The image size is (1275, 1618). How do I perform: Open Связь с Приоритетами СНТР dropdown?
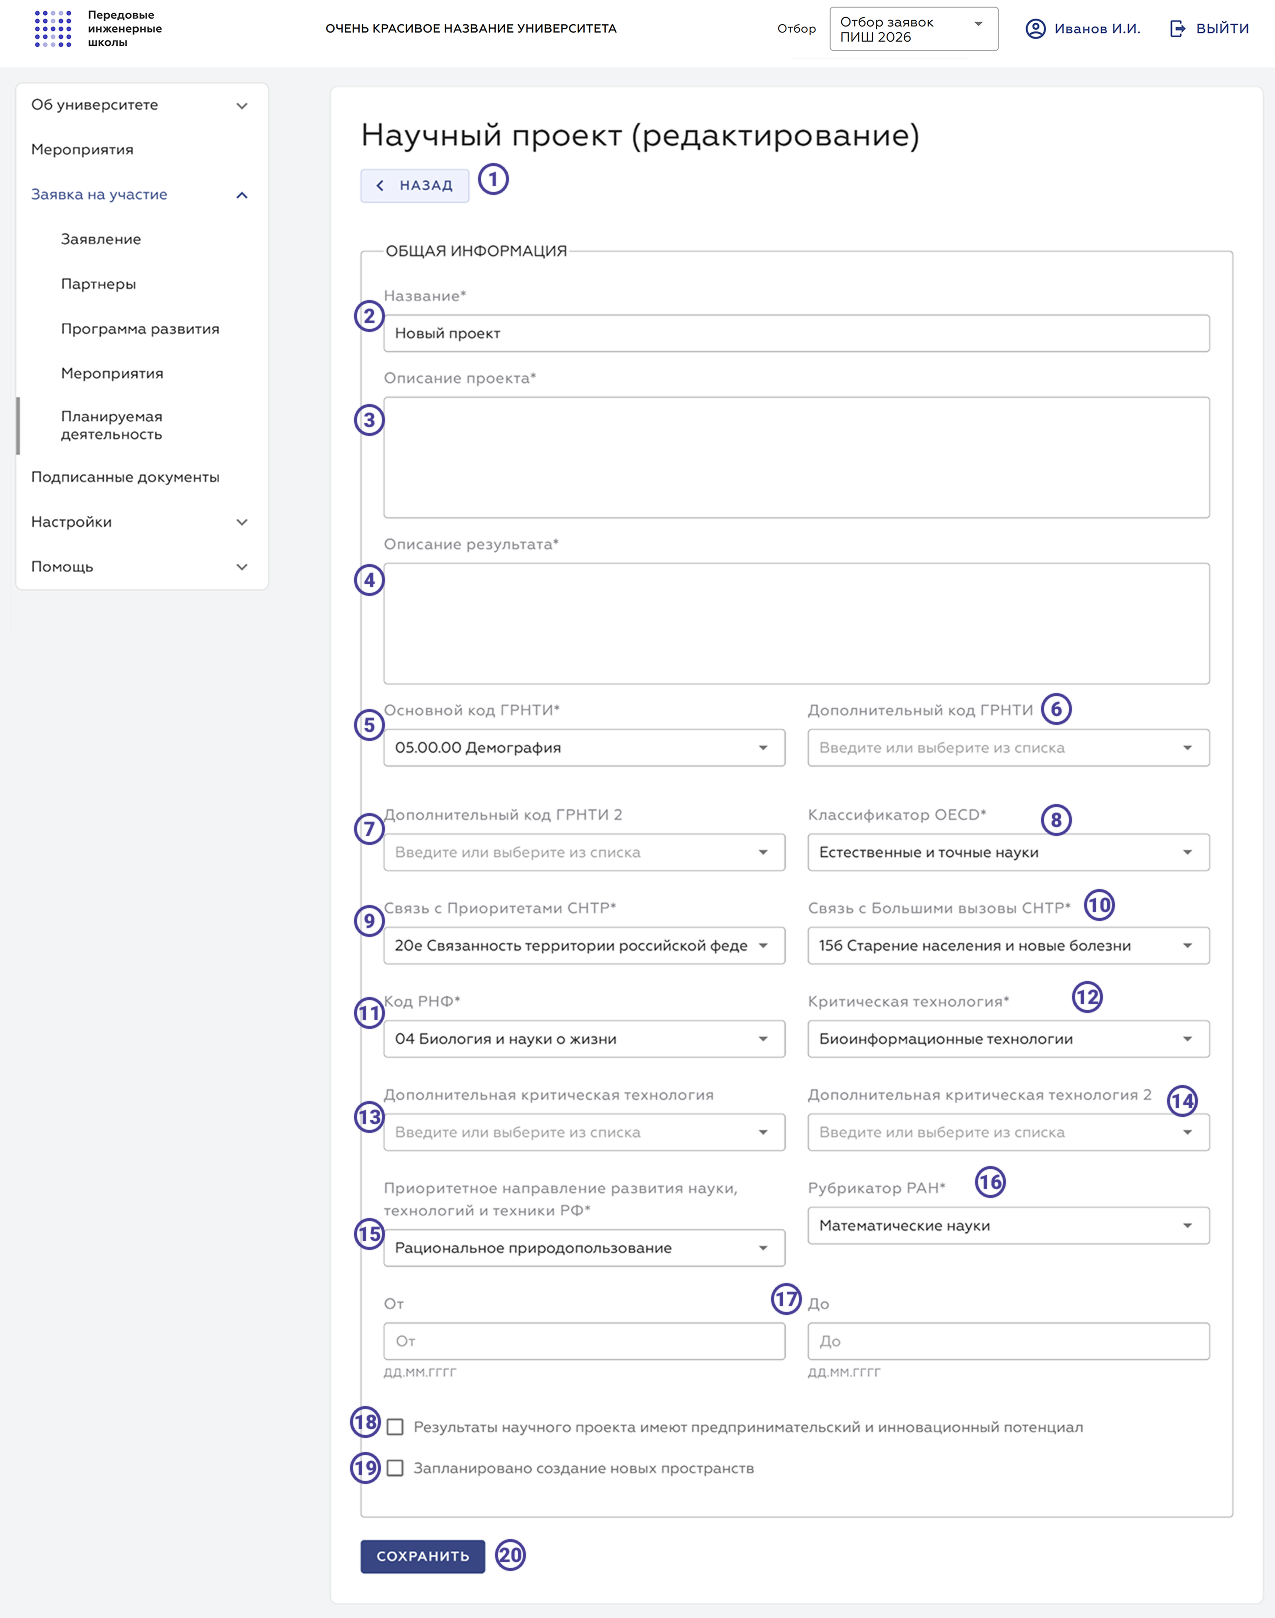pyautogui.click(x=584, y=946)
